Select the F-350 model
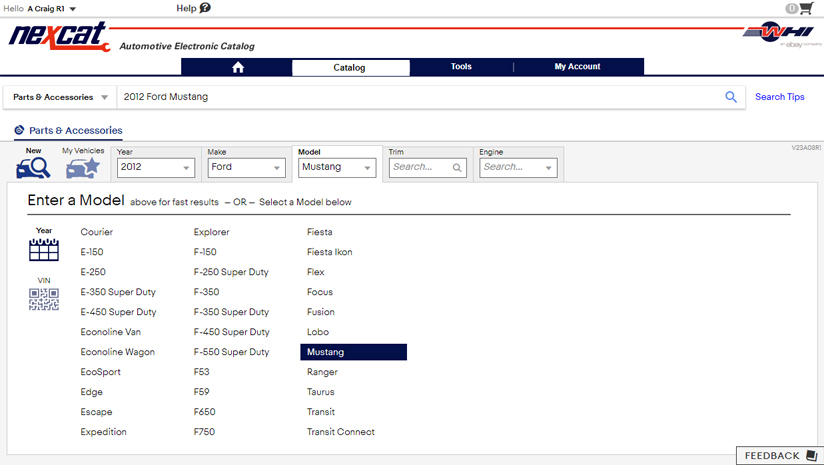Viewport: 824px width, 465px height. [207, 292]
